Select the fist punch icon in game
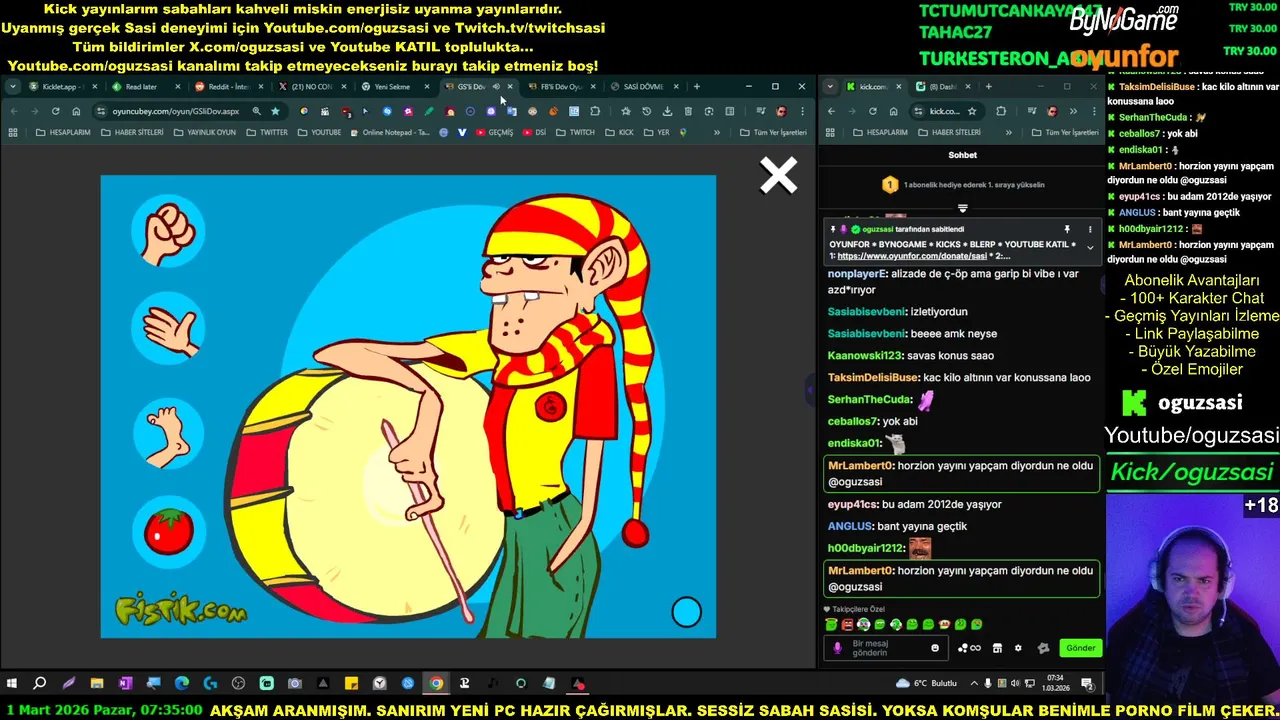The height and width of the screenshot is (720, 1280). click(x=168, y=233)
